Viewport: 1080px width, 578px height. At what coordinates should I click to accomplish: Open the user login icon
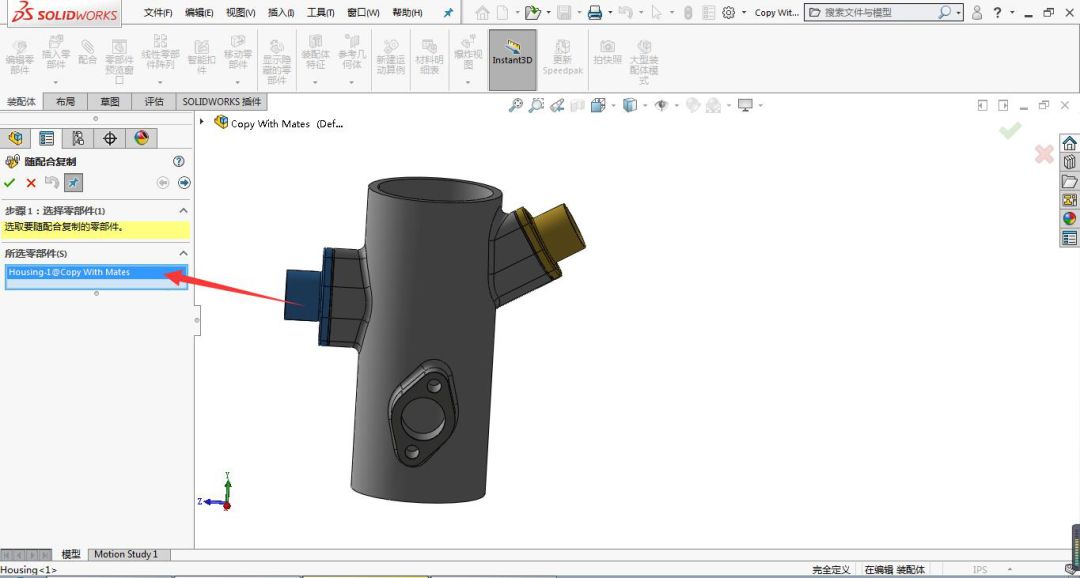coord(977,12)
